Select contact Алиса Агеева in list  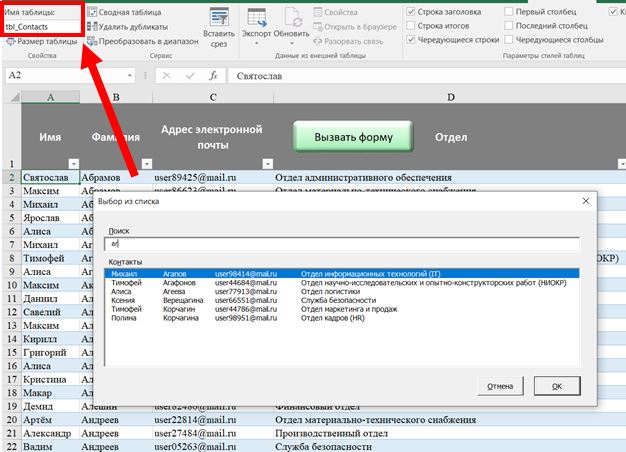click(x=342, y=291)
